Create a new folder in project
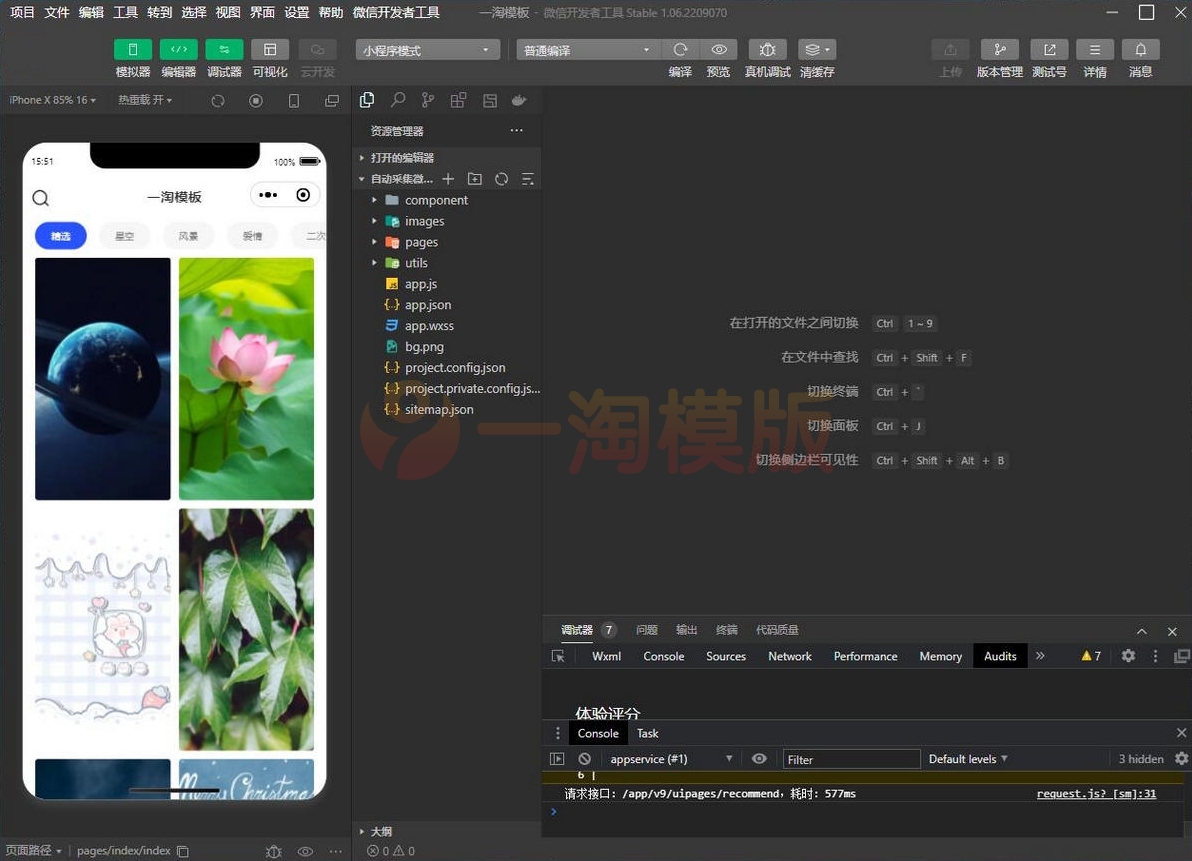 (475, 179)
